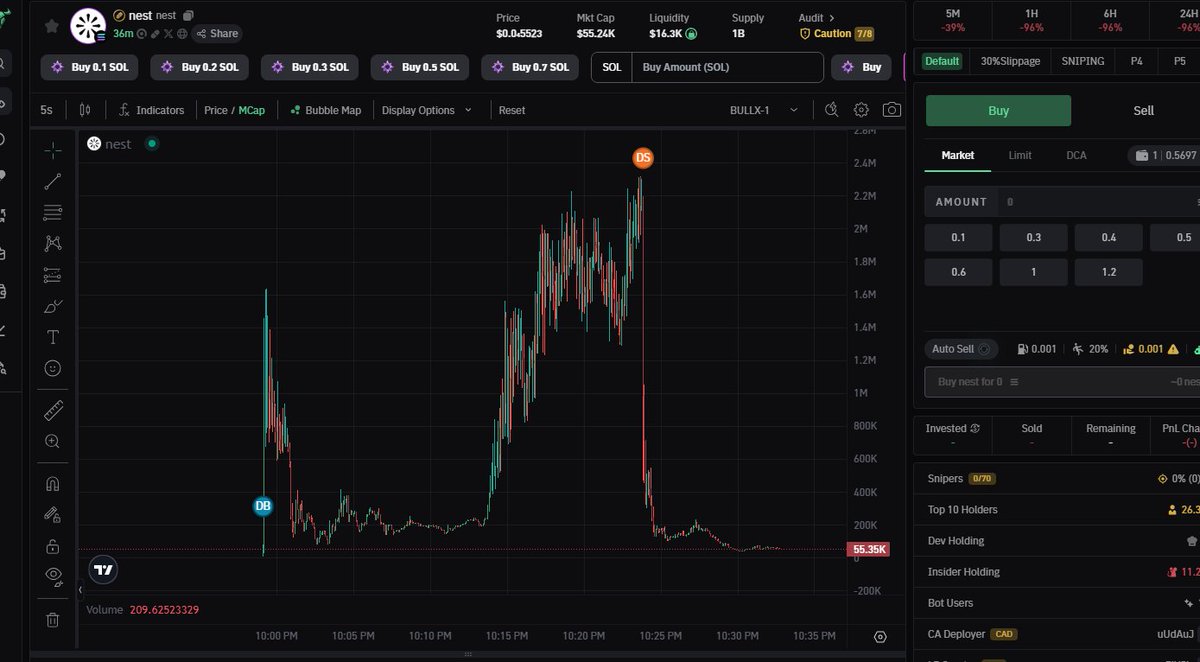Open the forecasting and measurement tools

(x=53, y=275)
